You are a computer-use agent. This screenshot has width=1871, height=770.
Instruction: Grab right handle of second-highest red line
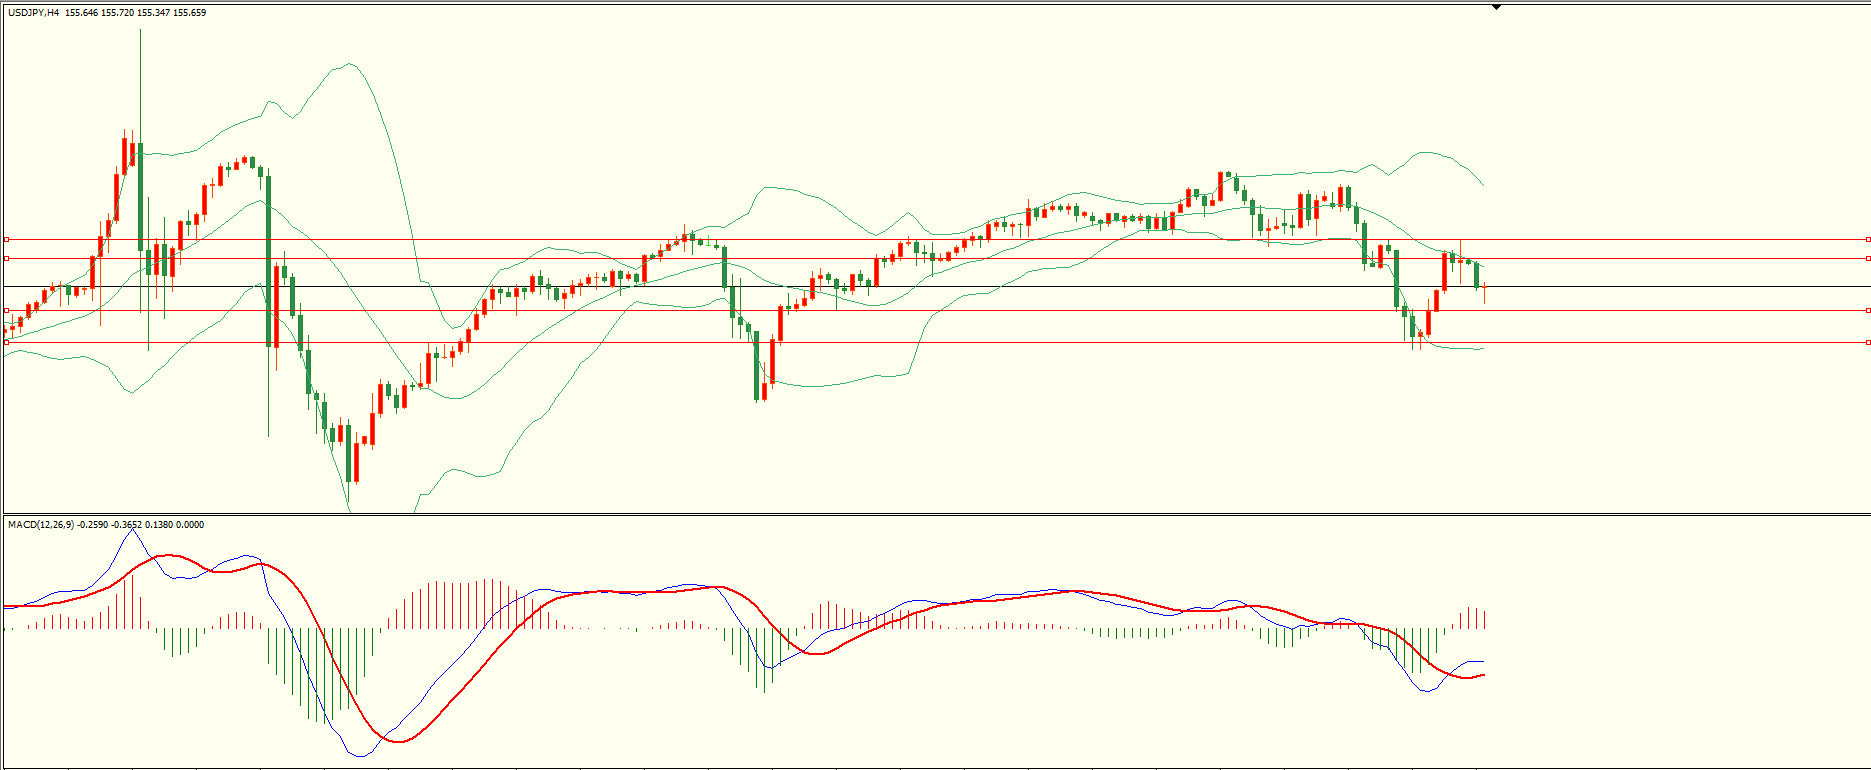(x=1868, y=258)
